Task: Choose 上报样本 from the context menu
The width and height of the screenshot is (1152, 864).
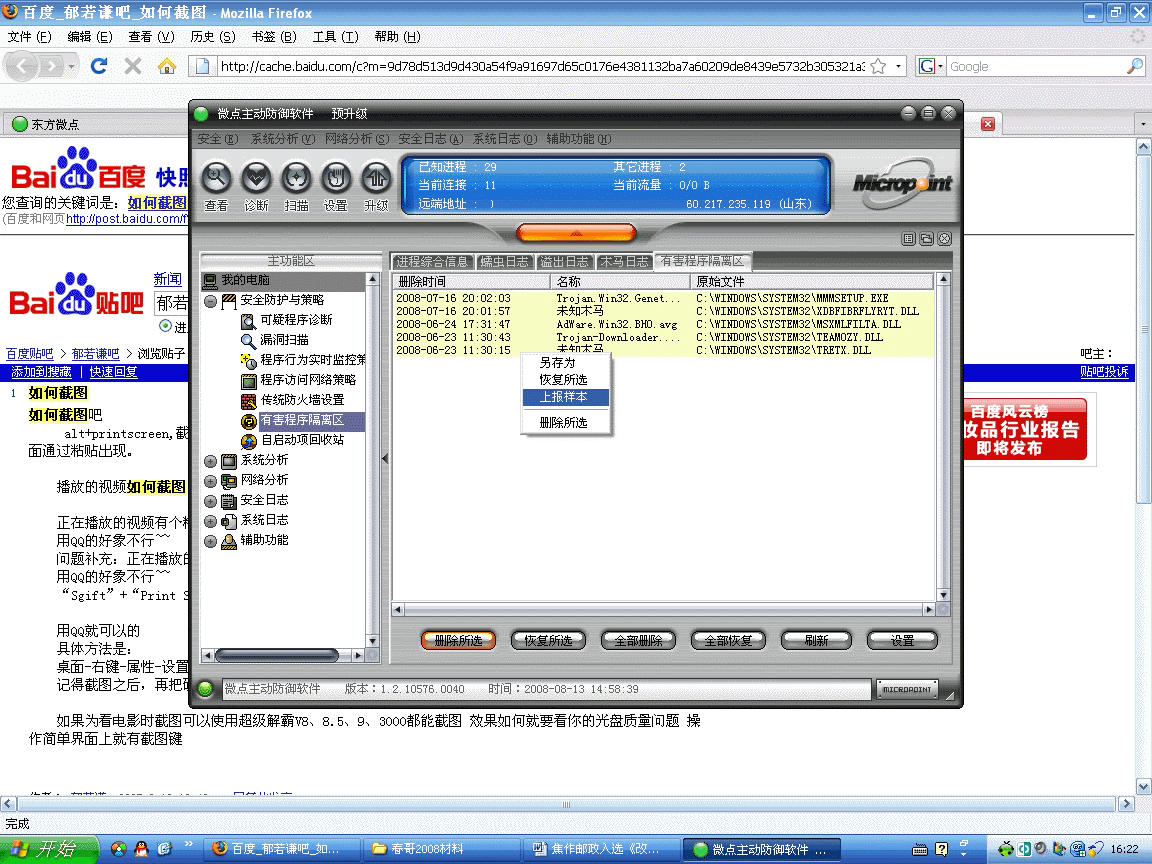Action: point(566,397)
